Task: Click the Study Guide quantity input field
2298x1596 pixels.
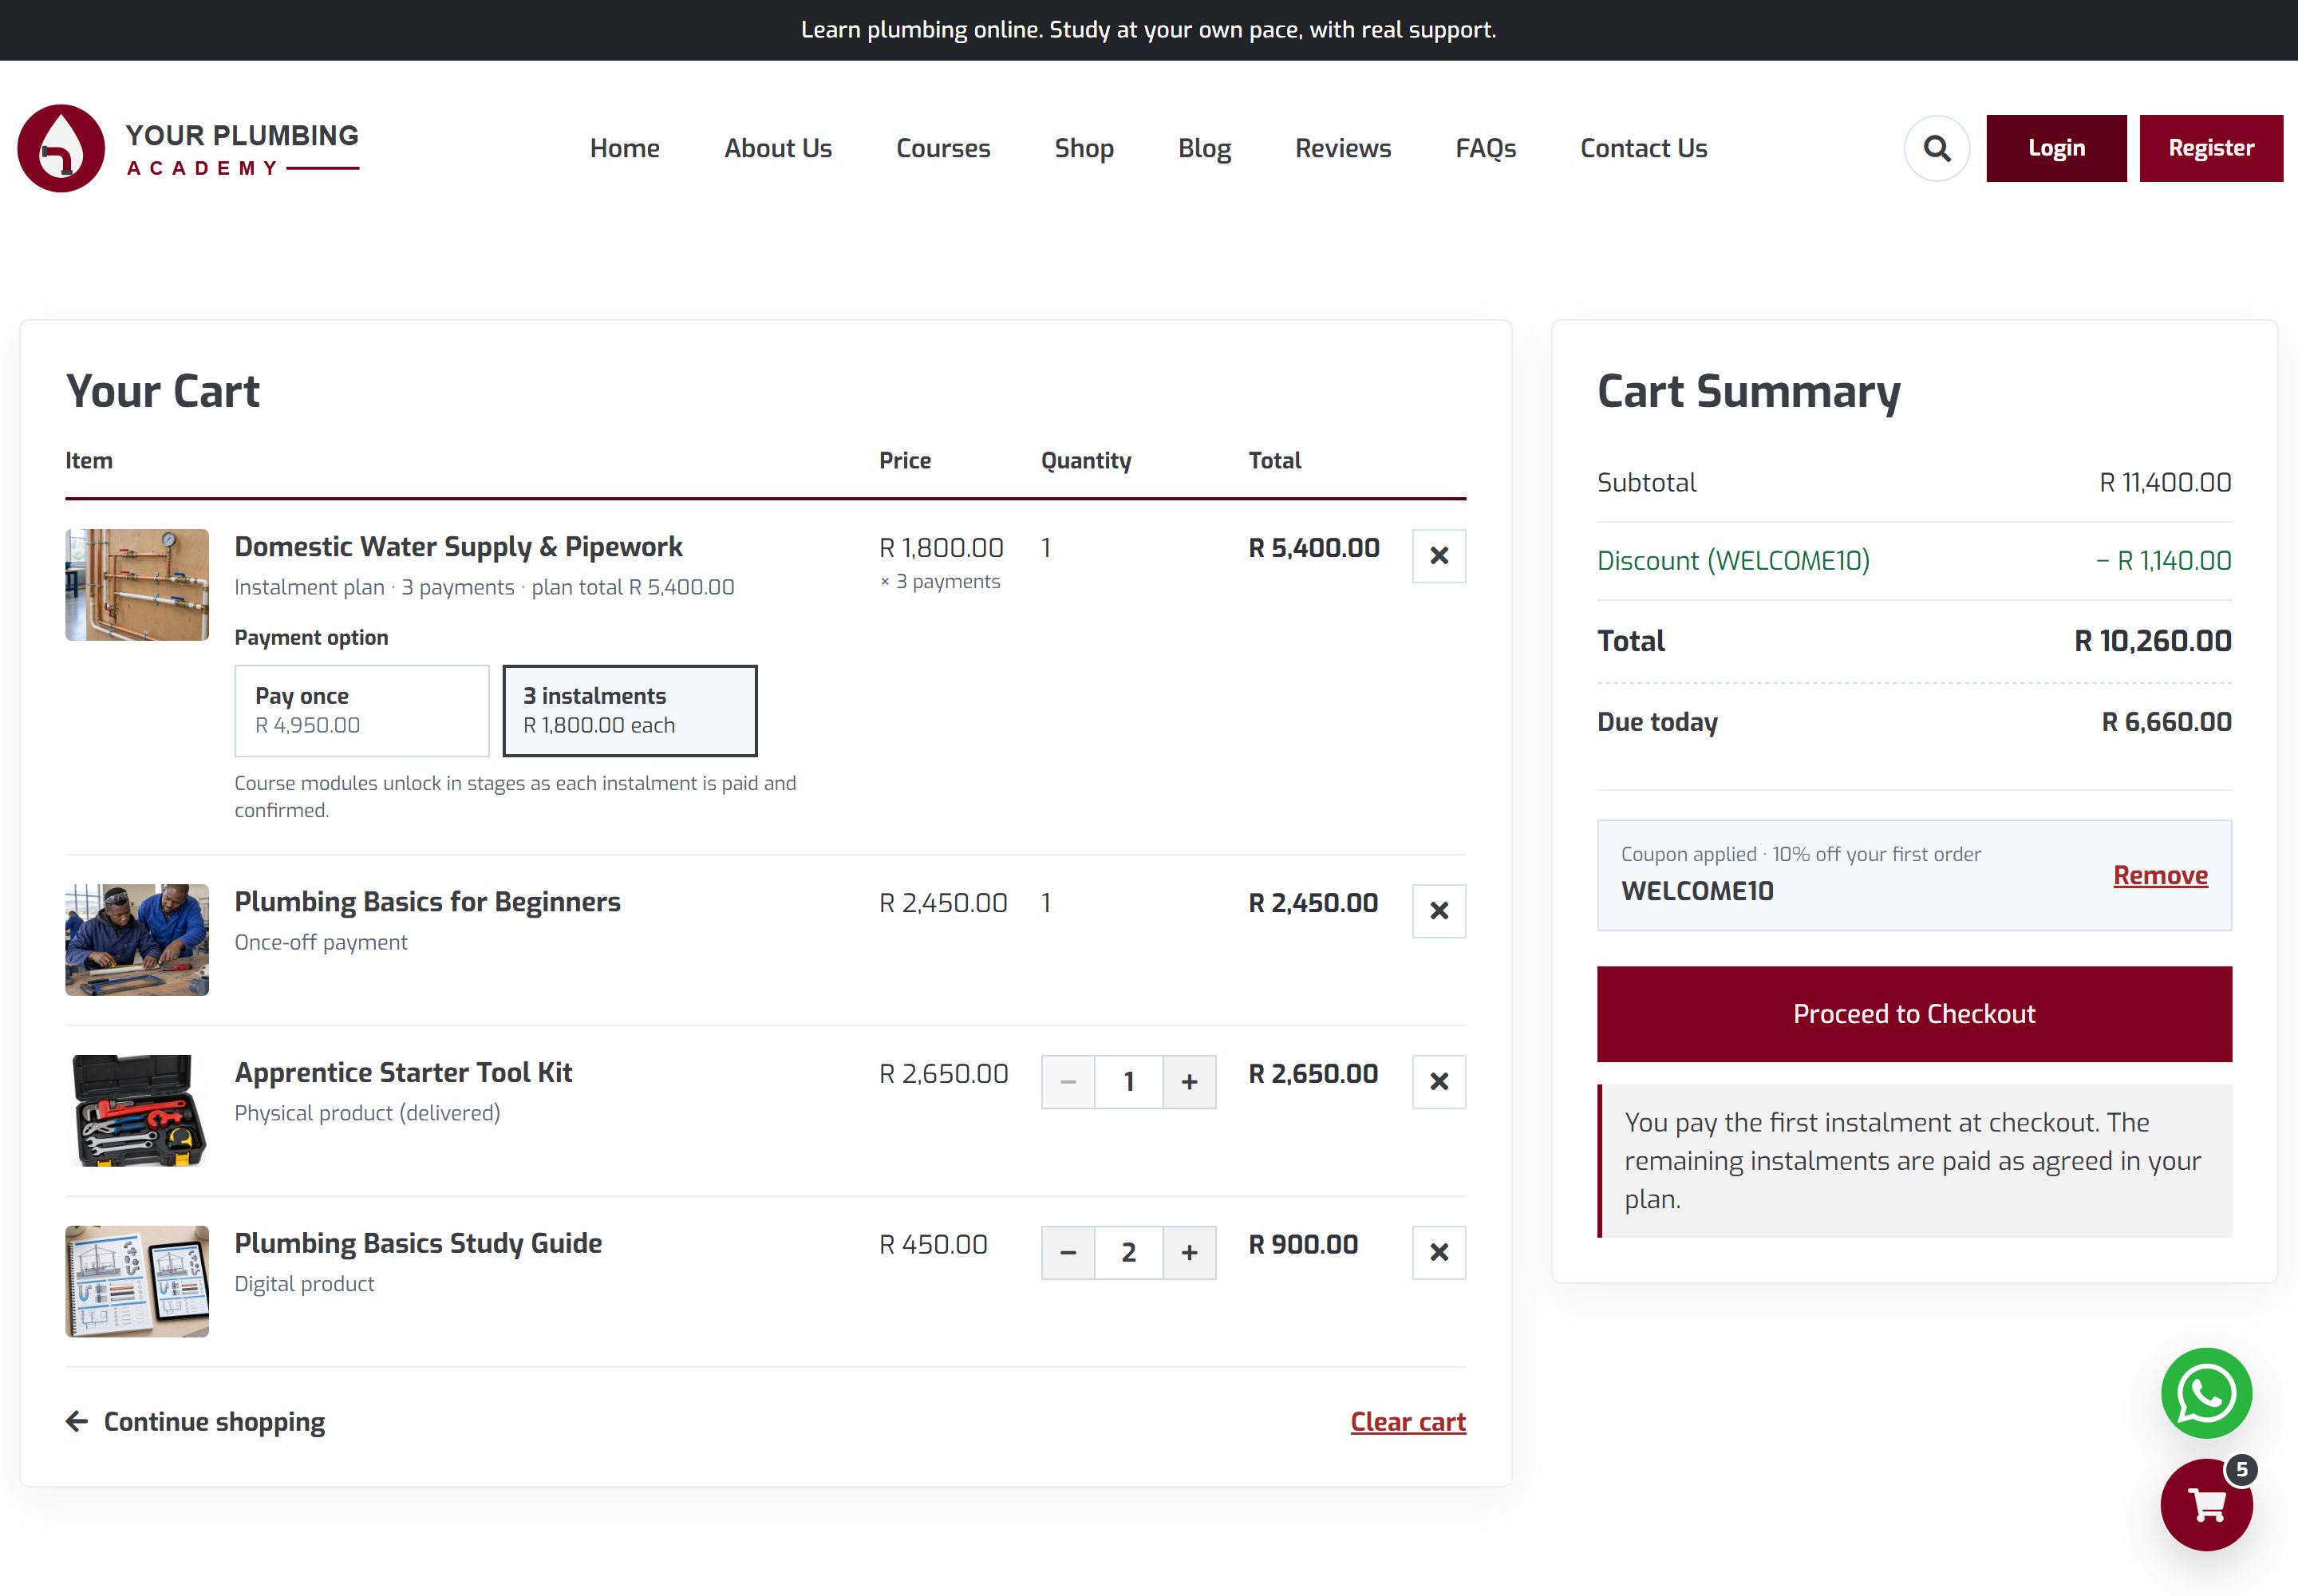Action: pos(1129,1253)
